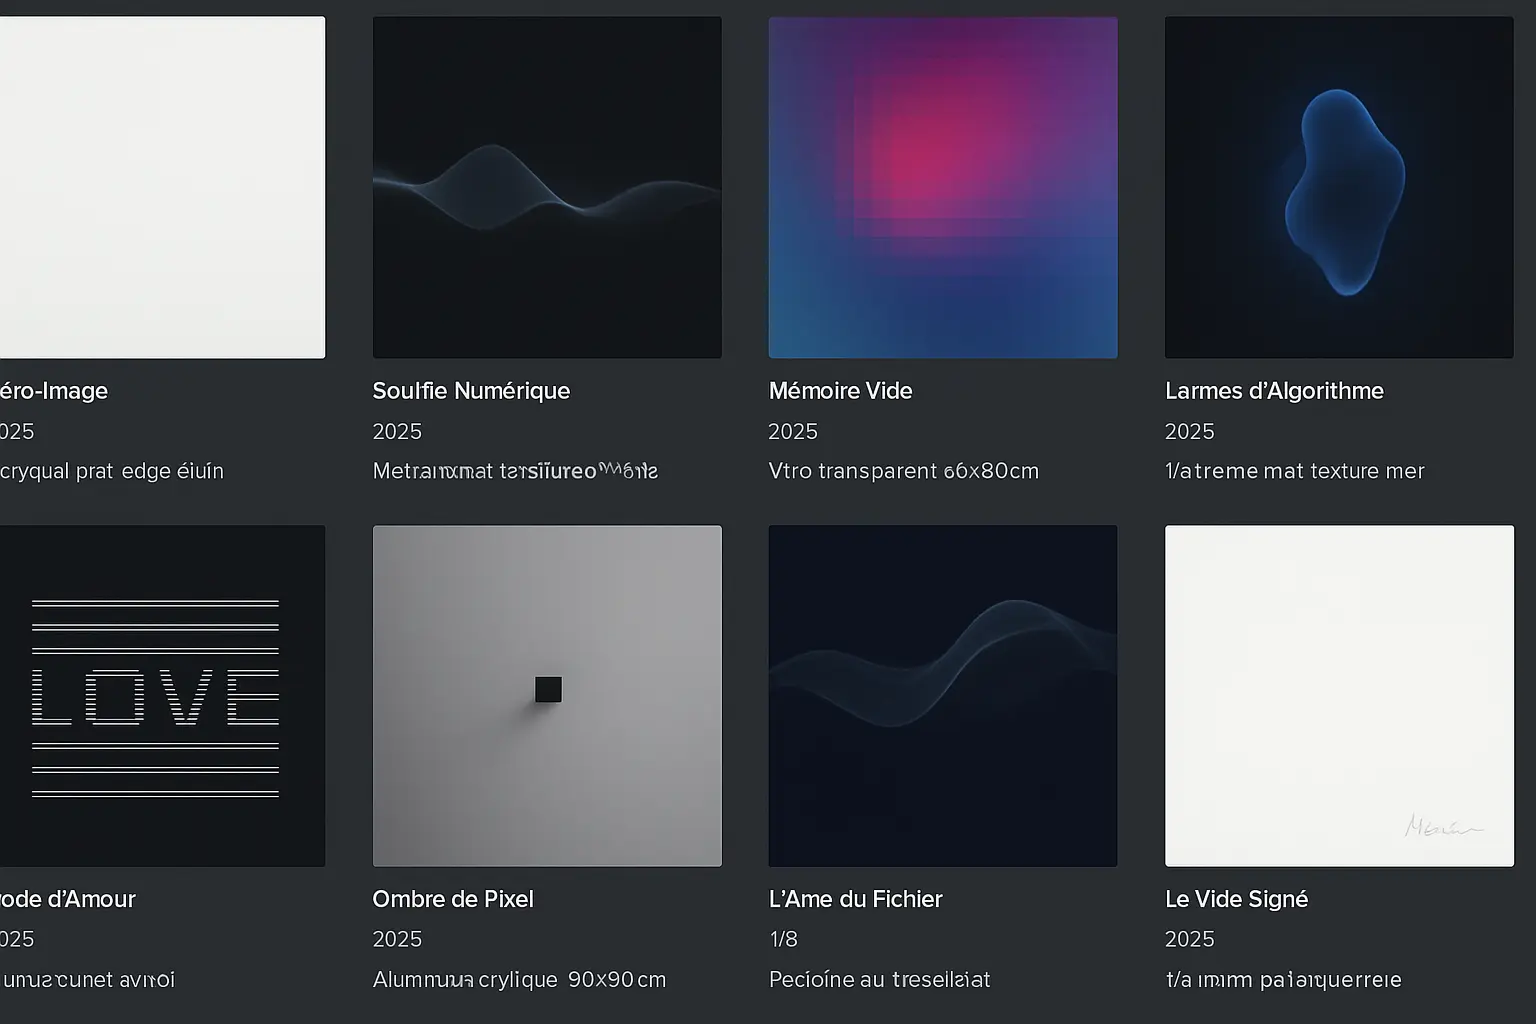This screenshot has height=1024, width=1536.
Task: Open L'Ame du Fichier dark wave image
Action: point(943,696)
